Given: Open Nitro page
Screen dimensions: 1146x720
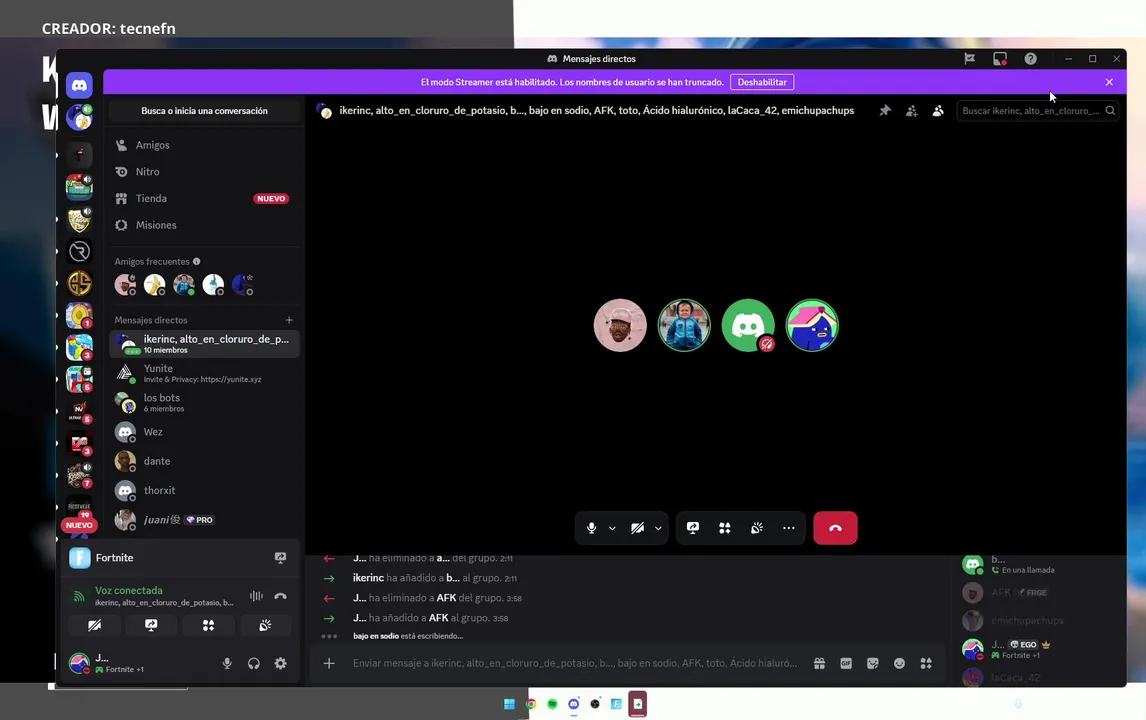Looking at the screenshot, I should point(204,172).
